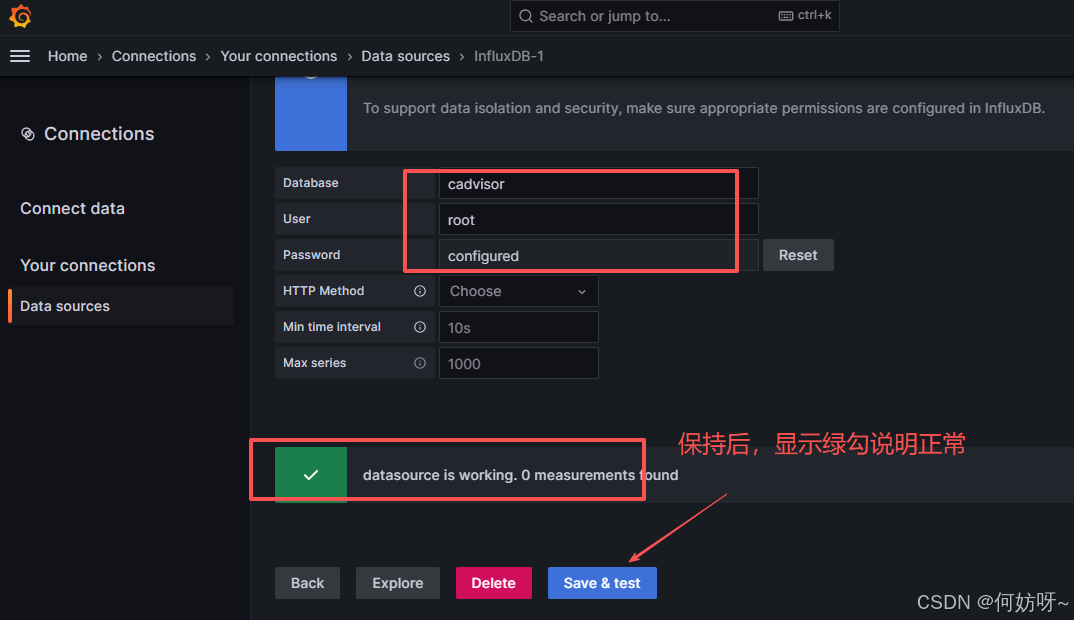1074x620 pixels.
Task: Click the datasource is working message
Action: (521, 475)
